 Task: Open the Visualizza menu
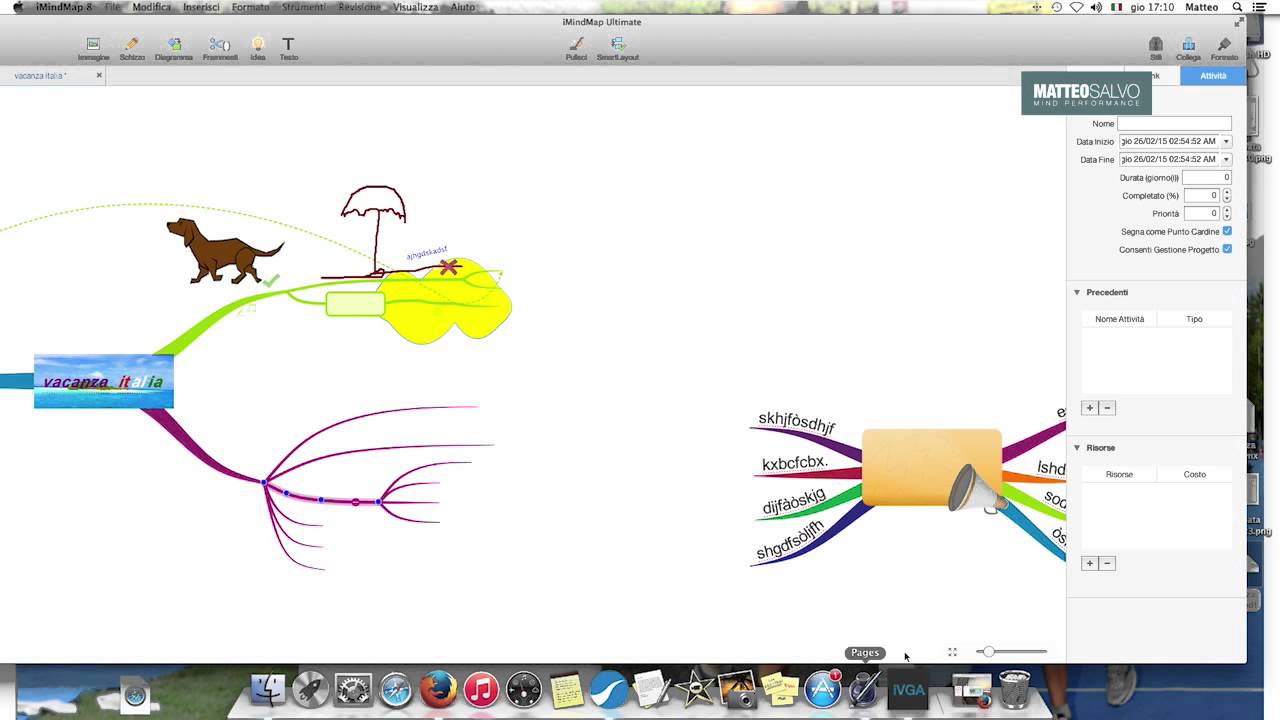(415, 7)
